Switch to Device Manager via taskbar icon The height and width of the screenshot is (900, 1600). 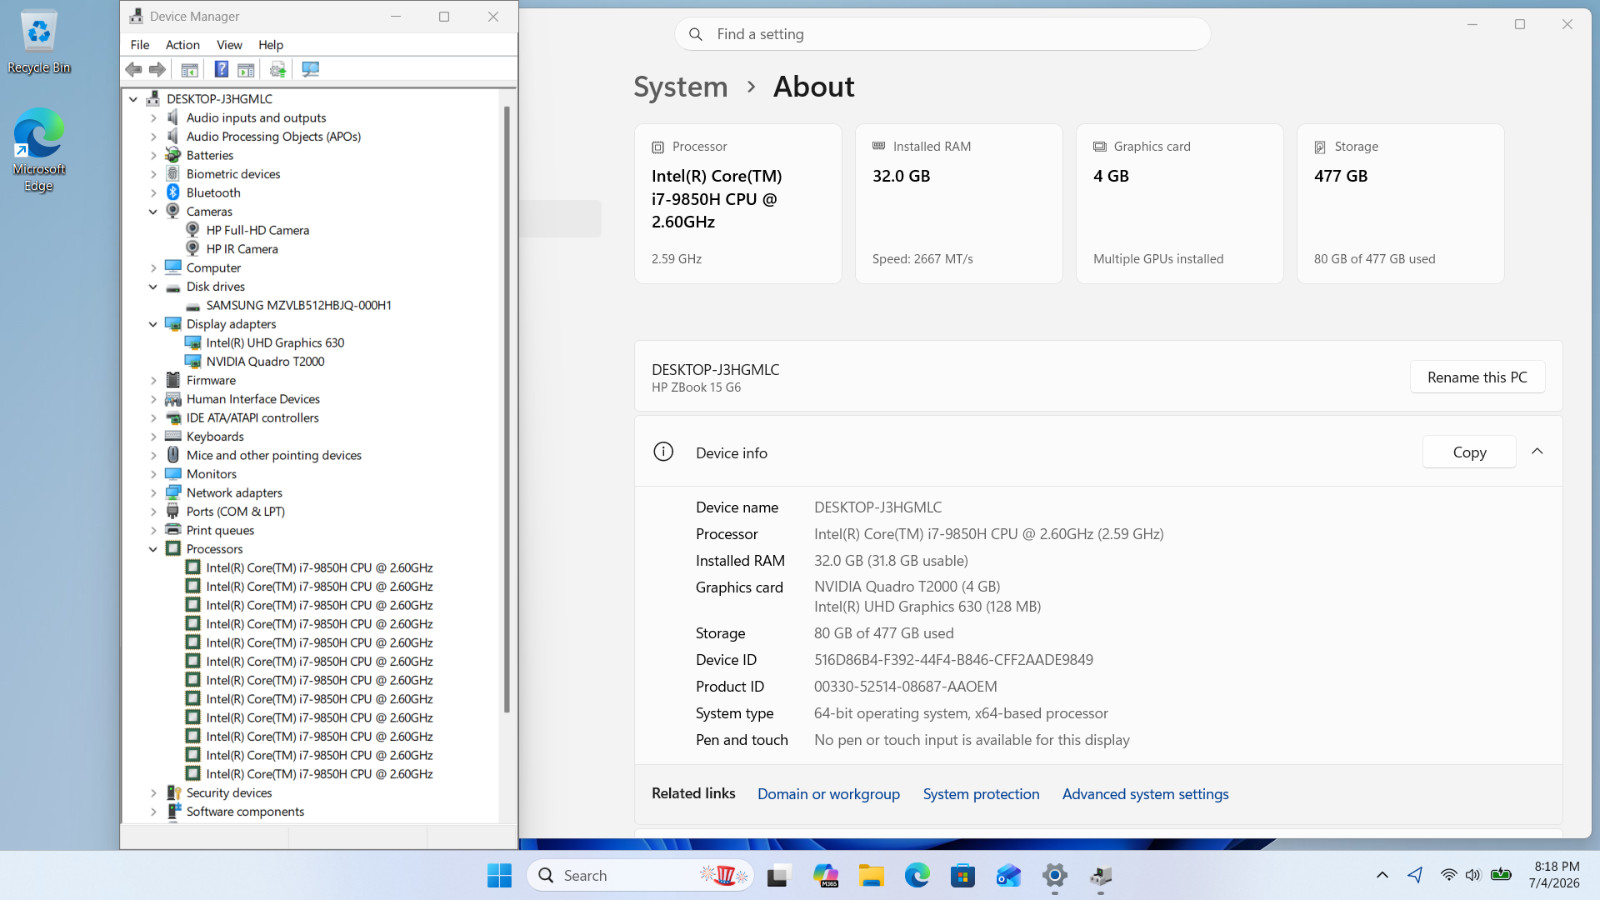coord(1101,876)
